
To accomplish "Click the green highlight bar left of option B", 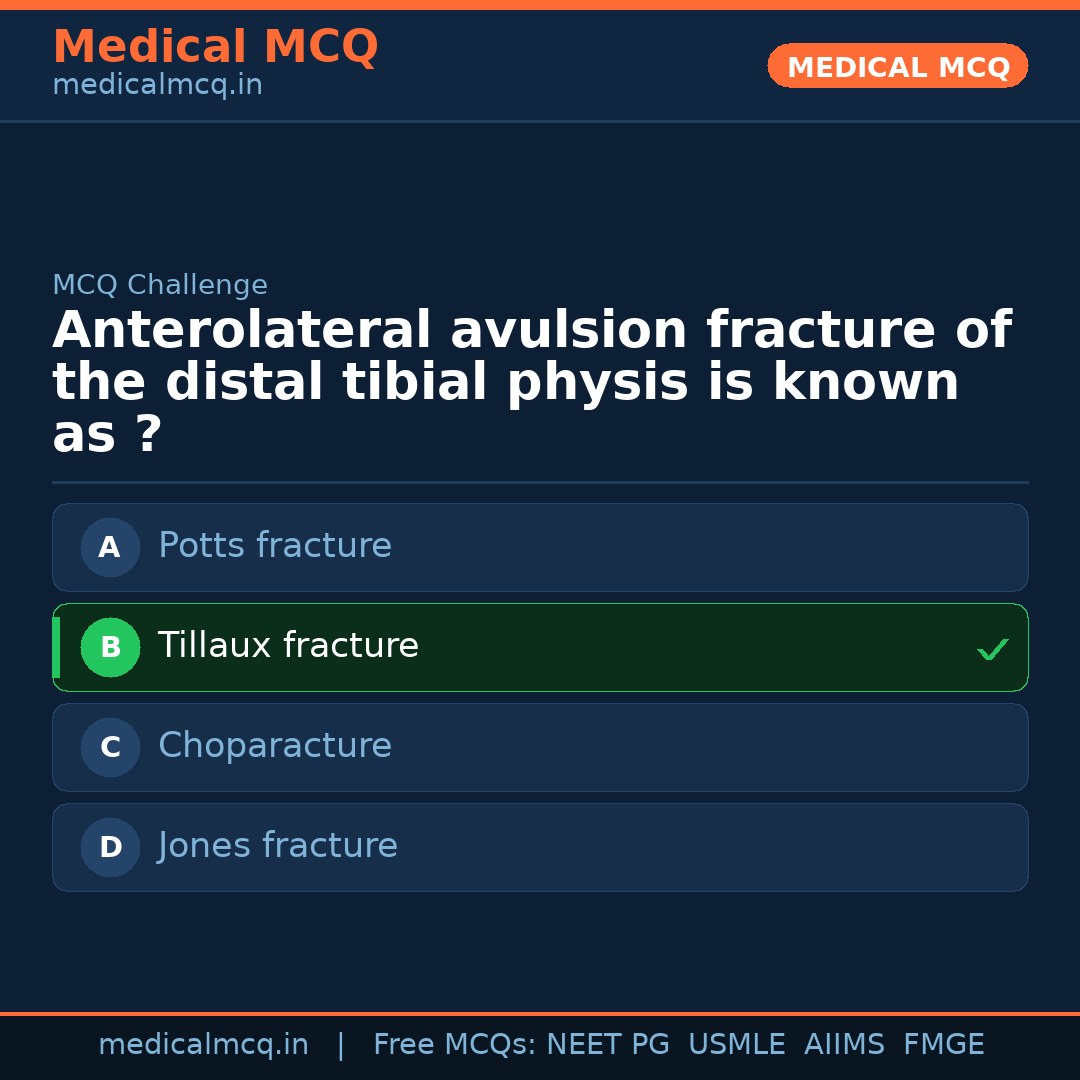I will 56,647.
